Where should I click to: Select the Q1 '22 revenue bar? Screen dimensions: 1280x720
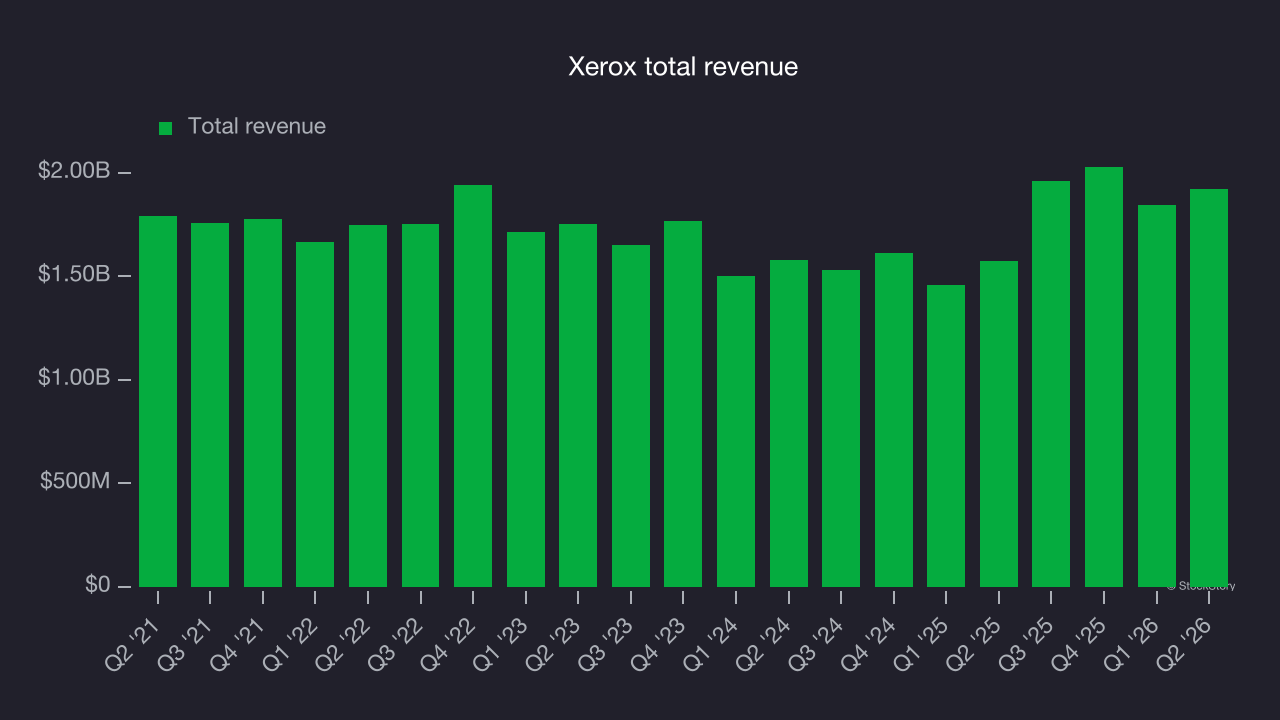point(315,414)
